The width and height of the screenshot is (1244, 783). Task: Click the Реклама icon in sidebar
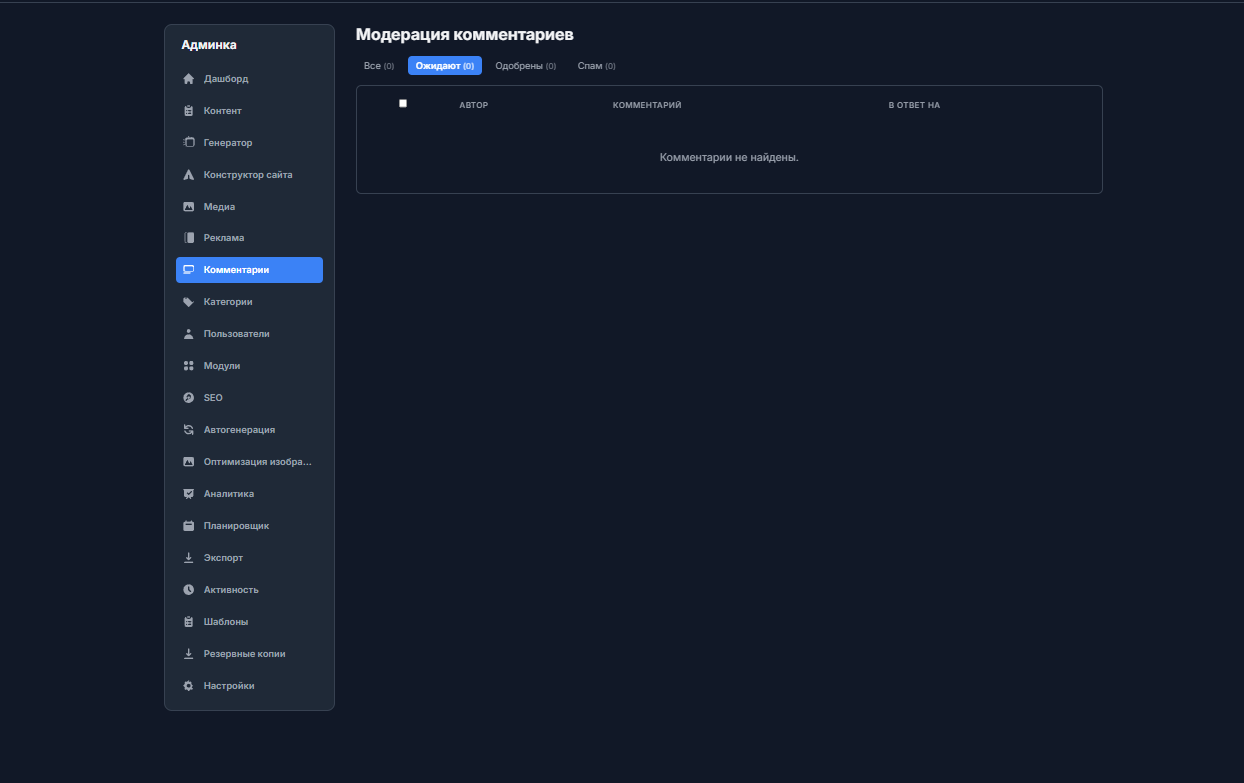click(188, 238)
